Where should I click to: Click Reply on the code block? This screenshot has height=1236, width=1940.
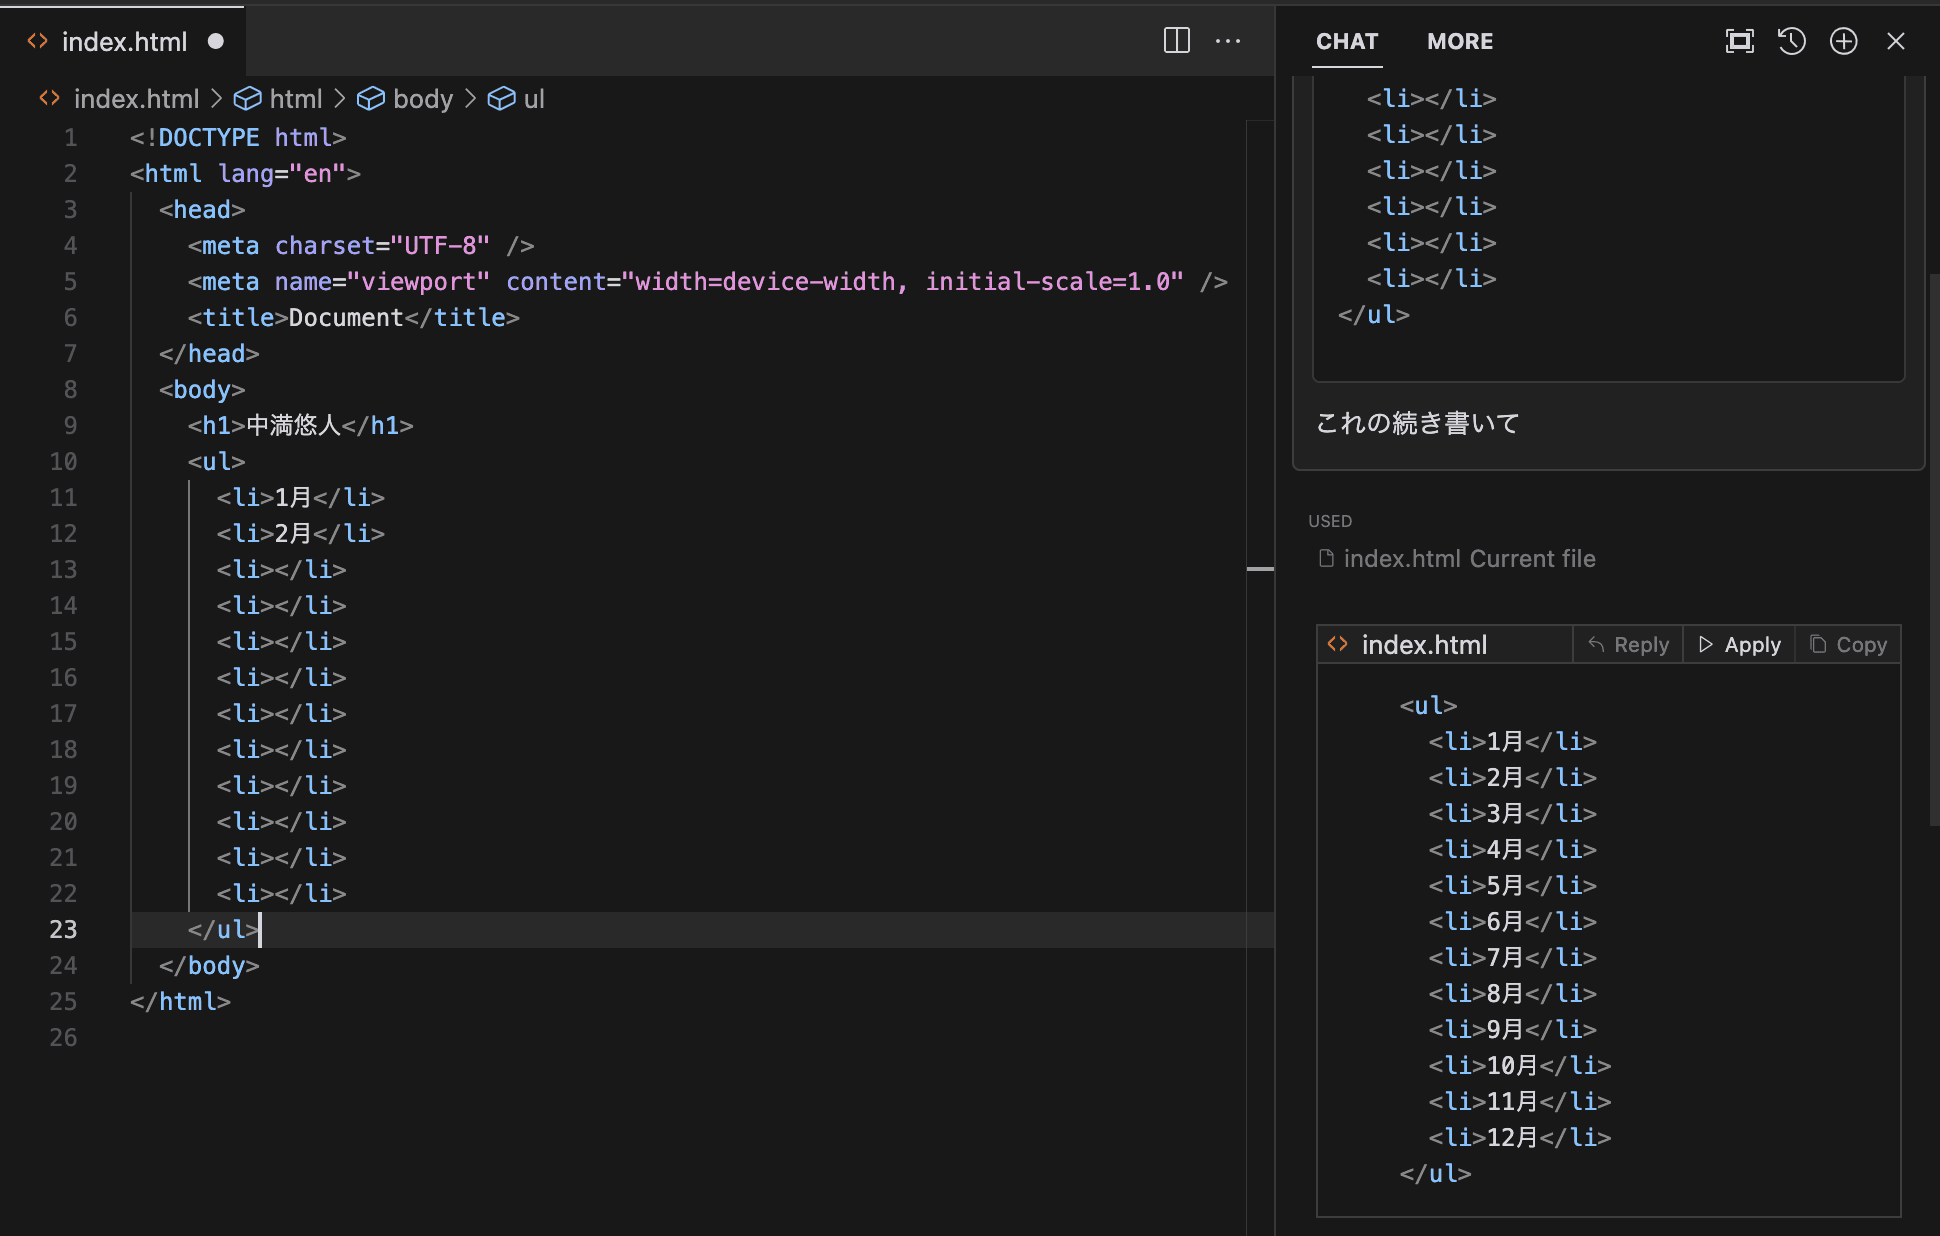coord(1628,645)
